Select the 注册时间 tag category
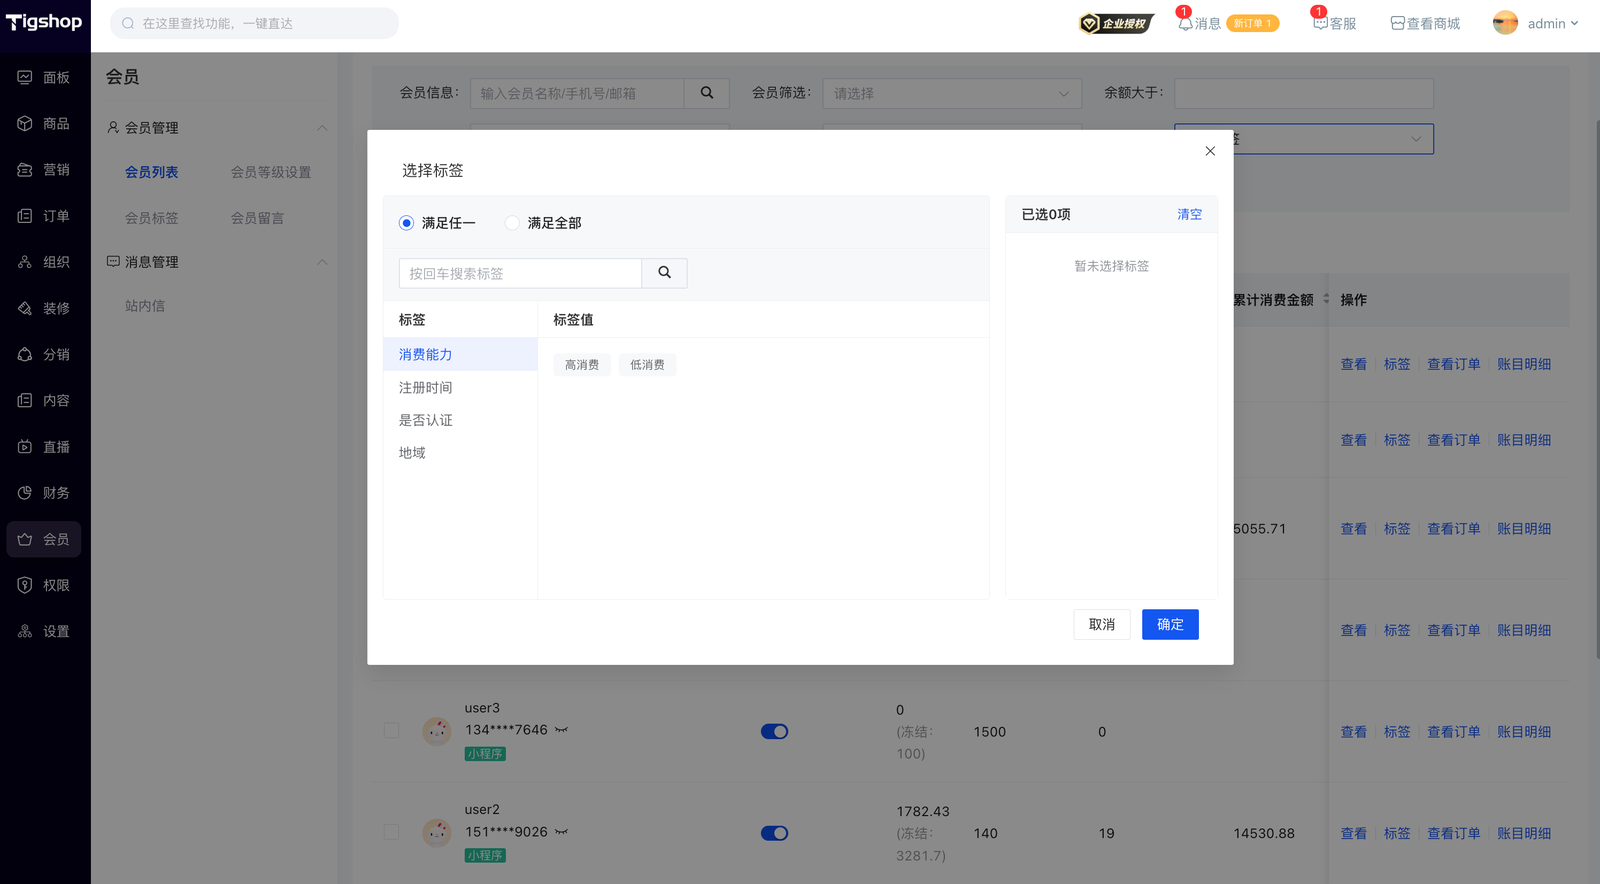Image resolution: width=1600 pixels, height=884 pixels. coord(426,387)
